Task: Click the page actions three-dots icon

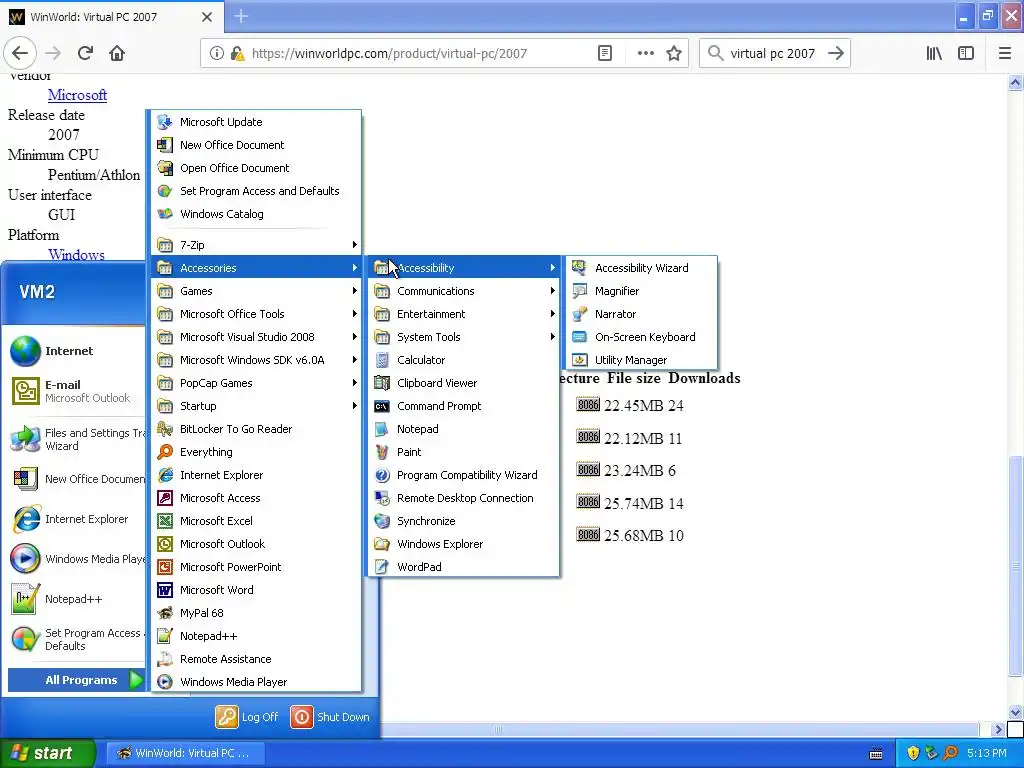Action: 645,54
